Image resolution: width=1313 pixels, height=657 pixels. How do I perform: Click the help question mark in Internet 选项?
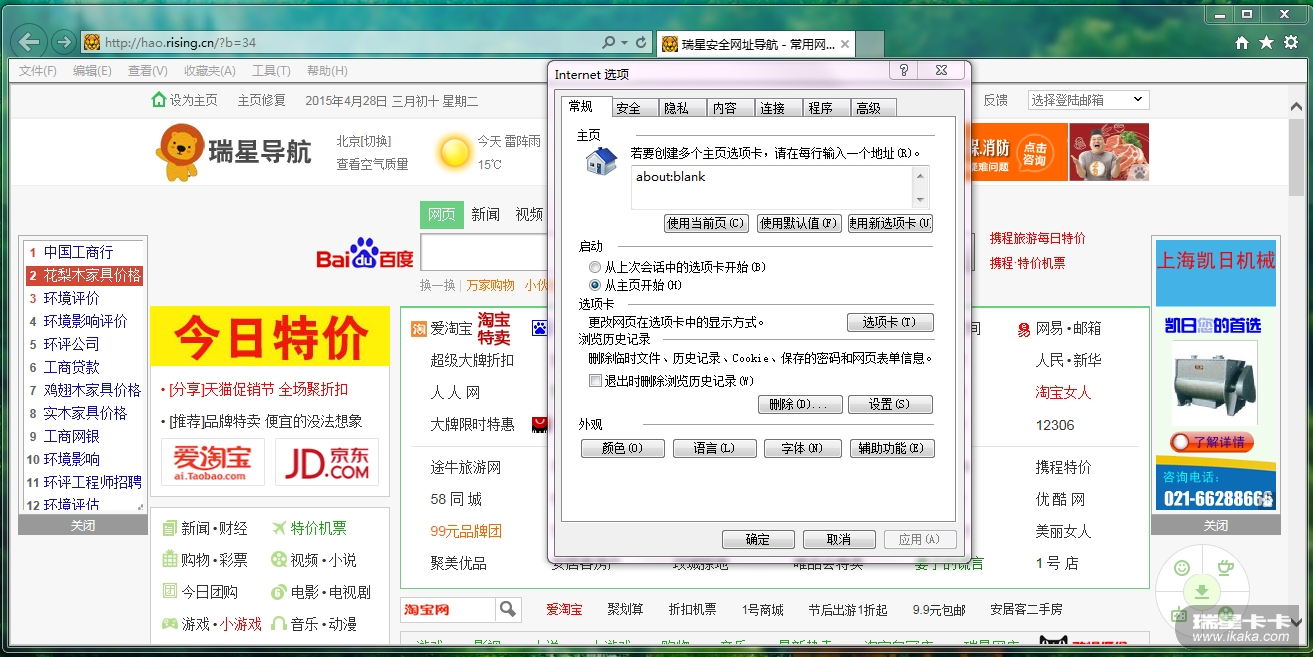pos(904,71)
